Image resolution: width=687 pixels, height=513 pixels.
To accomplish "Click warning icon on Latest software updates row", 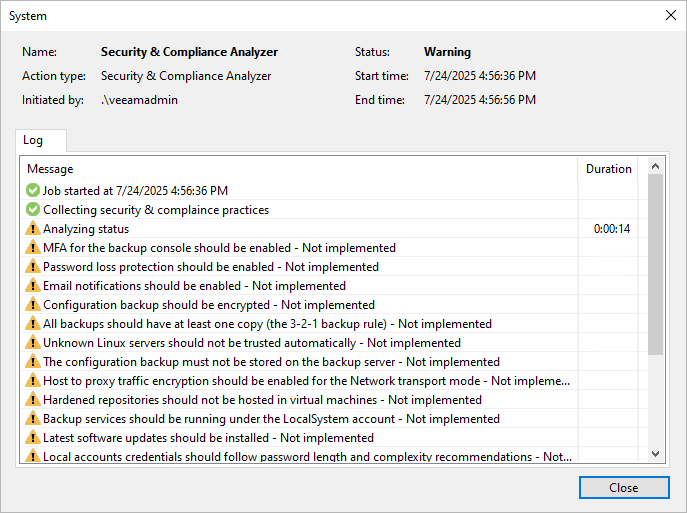I will pyautogui.click(x=33, y=437).
